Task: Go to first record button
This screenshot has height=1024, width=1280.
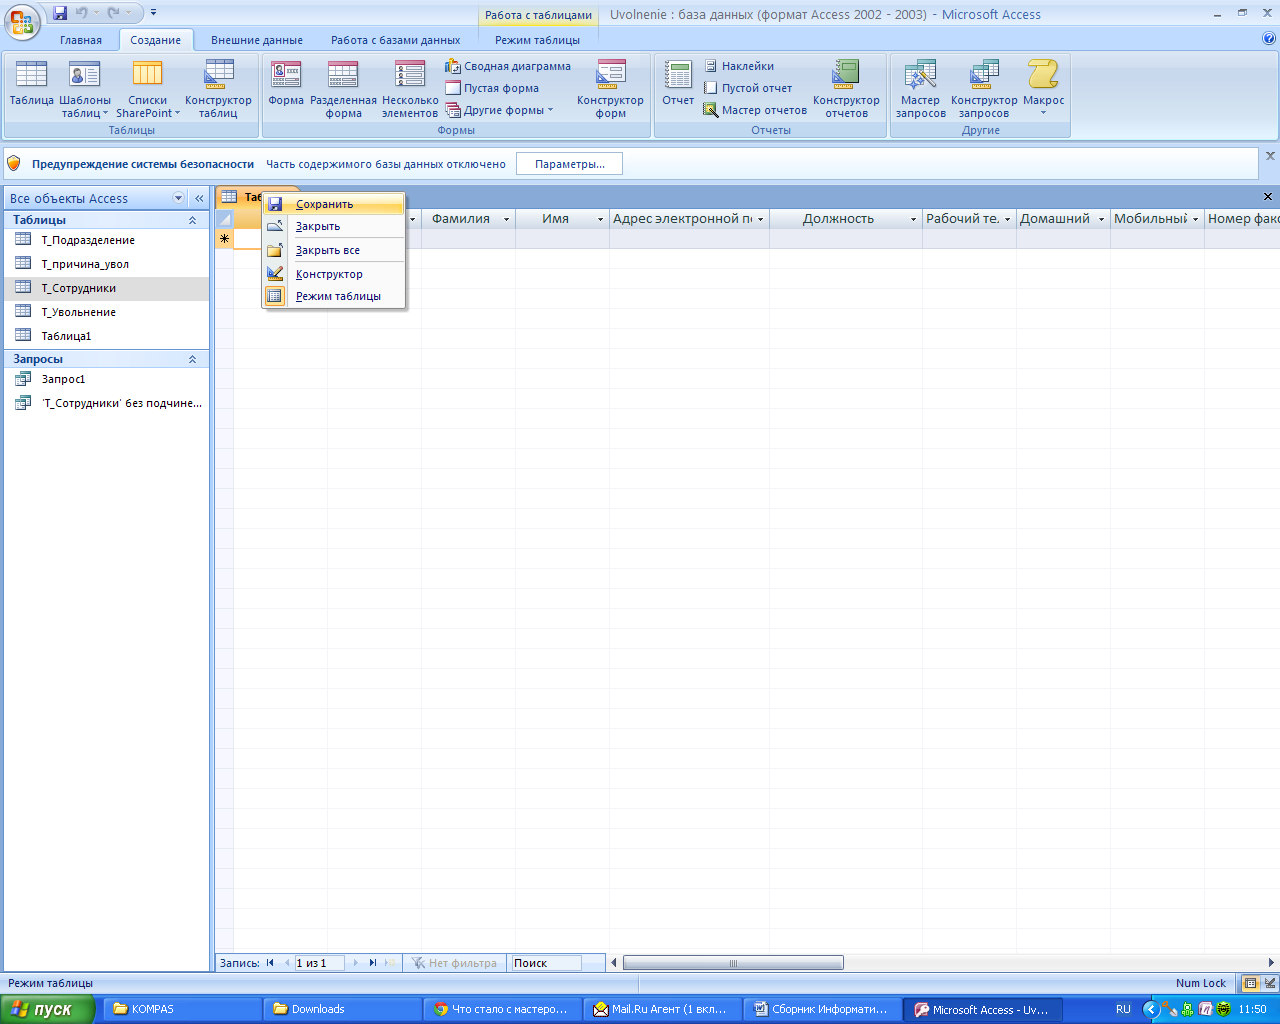Action: click(270, 963)
